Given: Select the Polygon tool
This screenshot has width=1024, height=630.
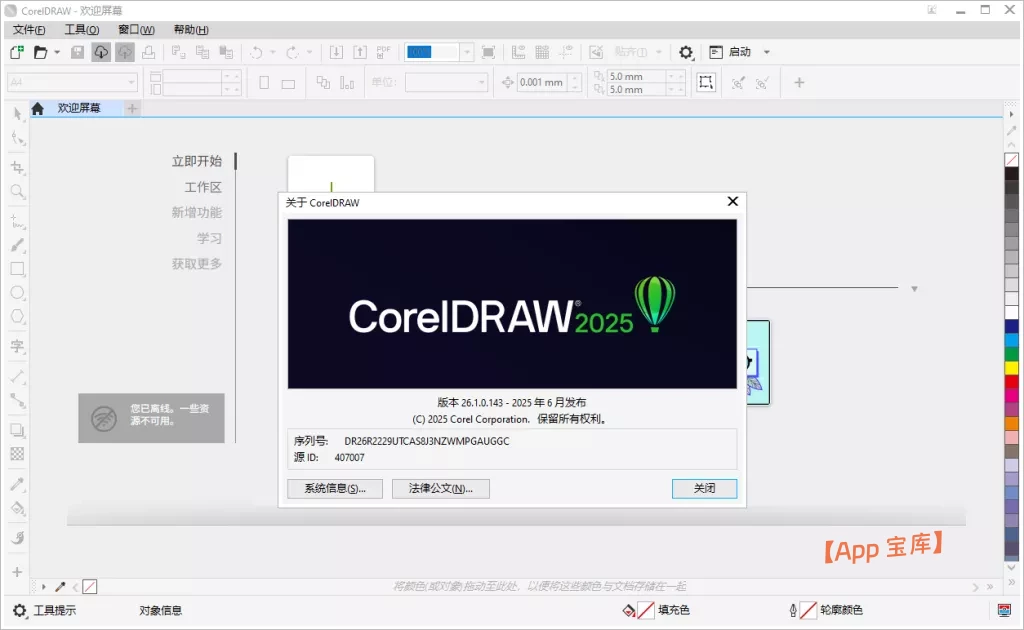Looking at the screenshot, I should coord(17,317).
